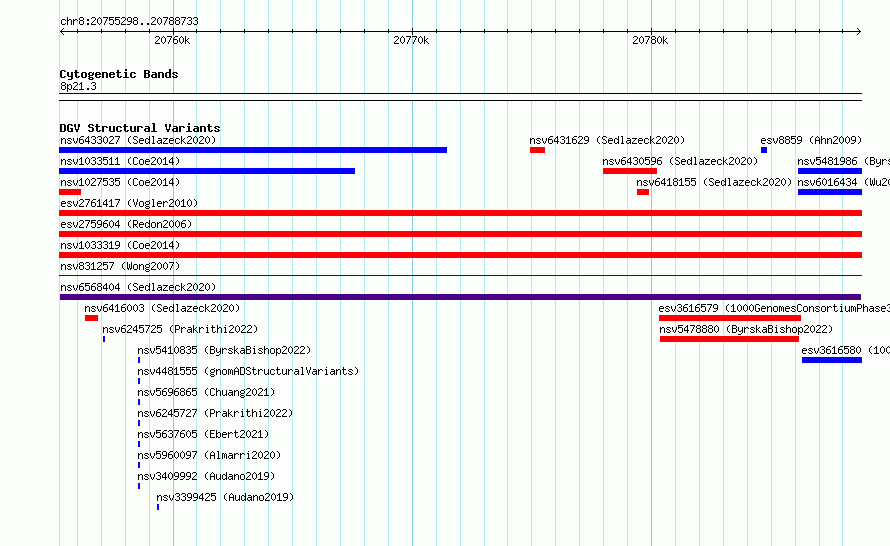The height and width of the screenshot is (546, 890).
Task: Click the red nsv6430596 variant bar
Action: click(x=630, y=171)
